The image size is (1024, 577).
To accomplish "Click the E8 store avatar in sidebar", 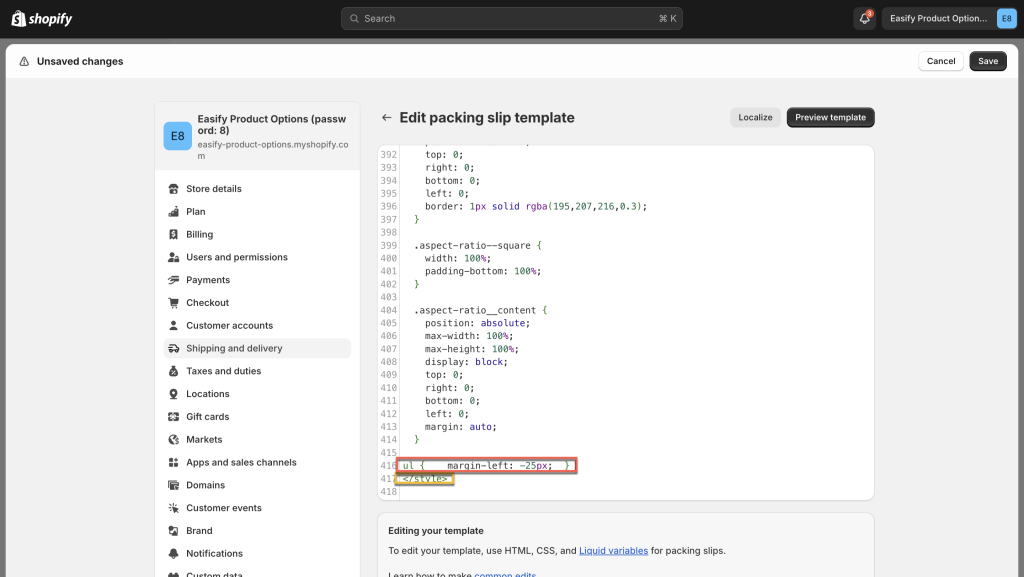I will pyautogui.click(x=178, y=136).
